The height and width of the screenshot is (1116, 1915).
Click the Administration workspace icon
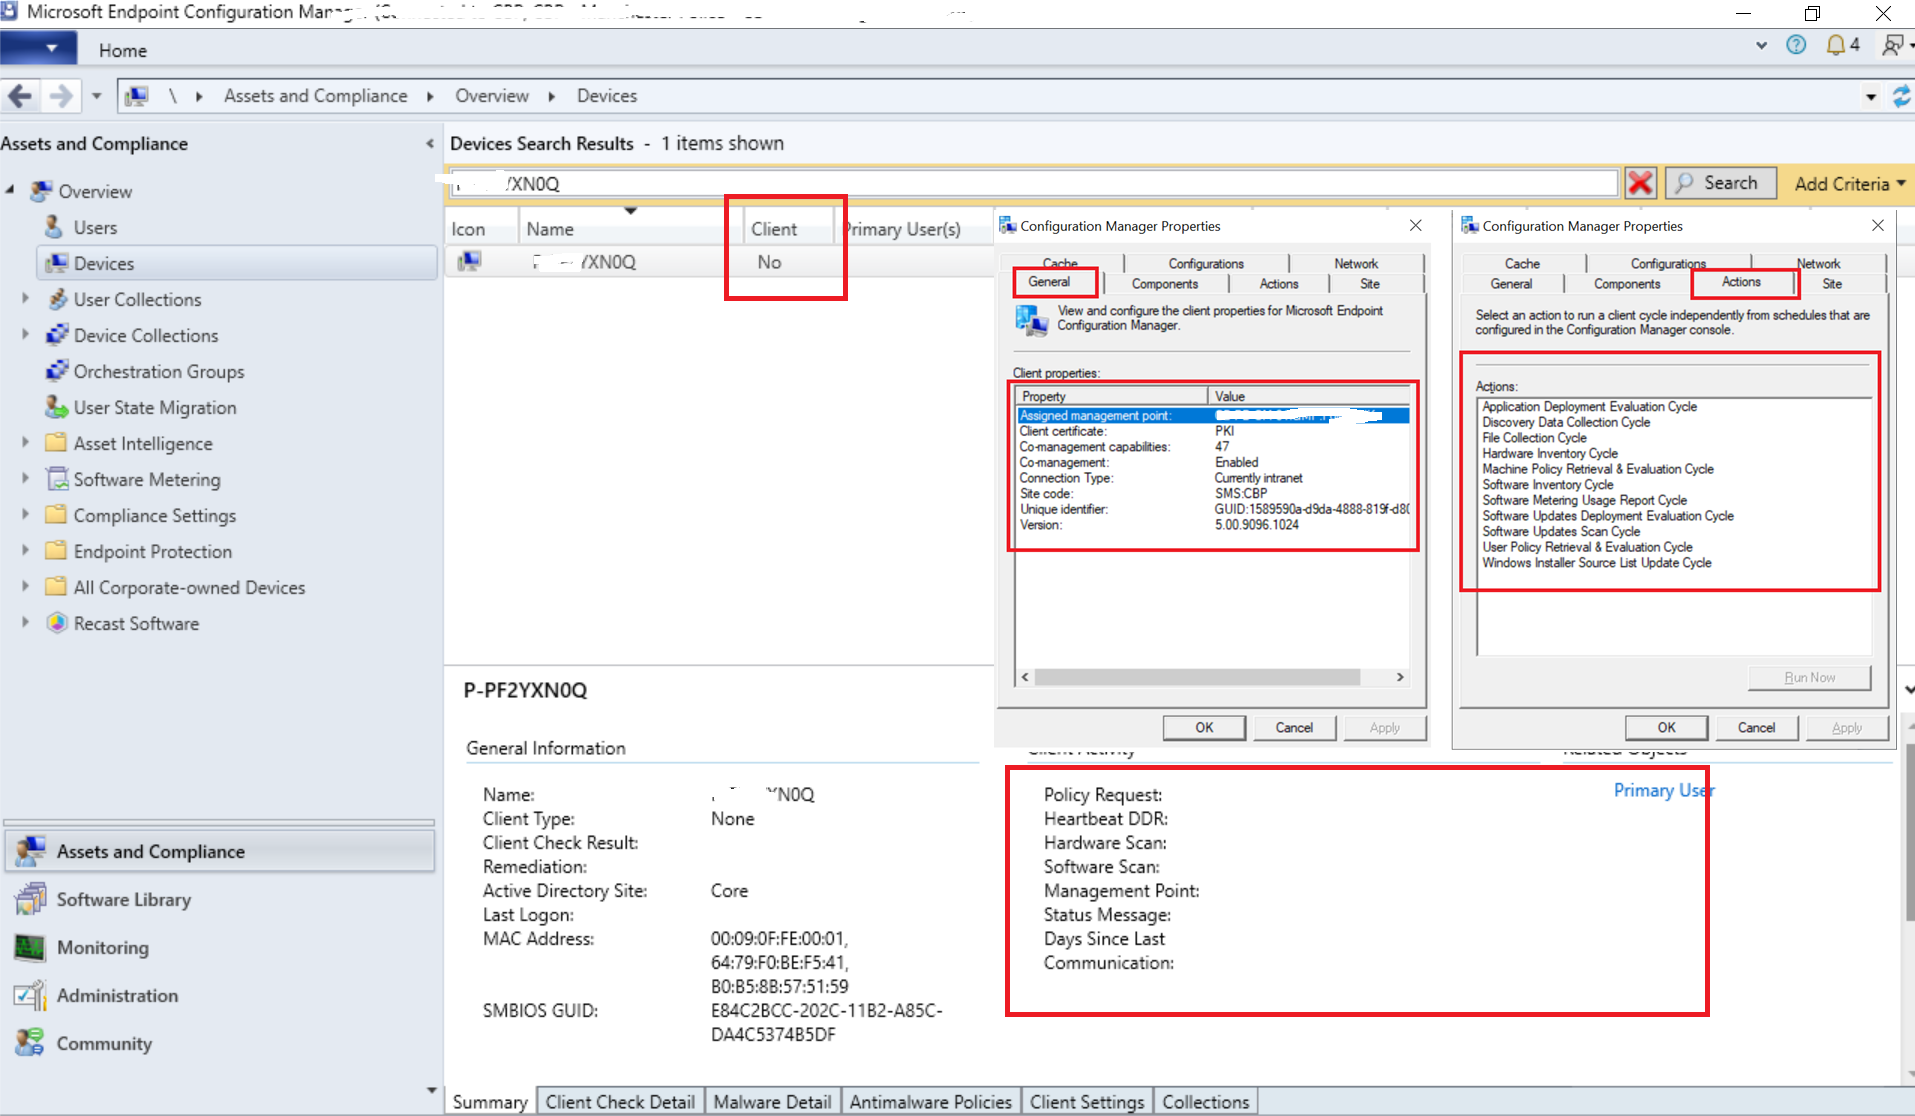click(30, 995)
